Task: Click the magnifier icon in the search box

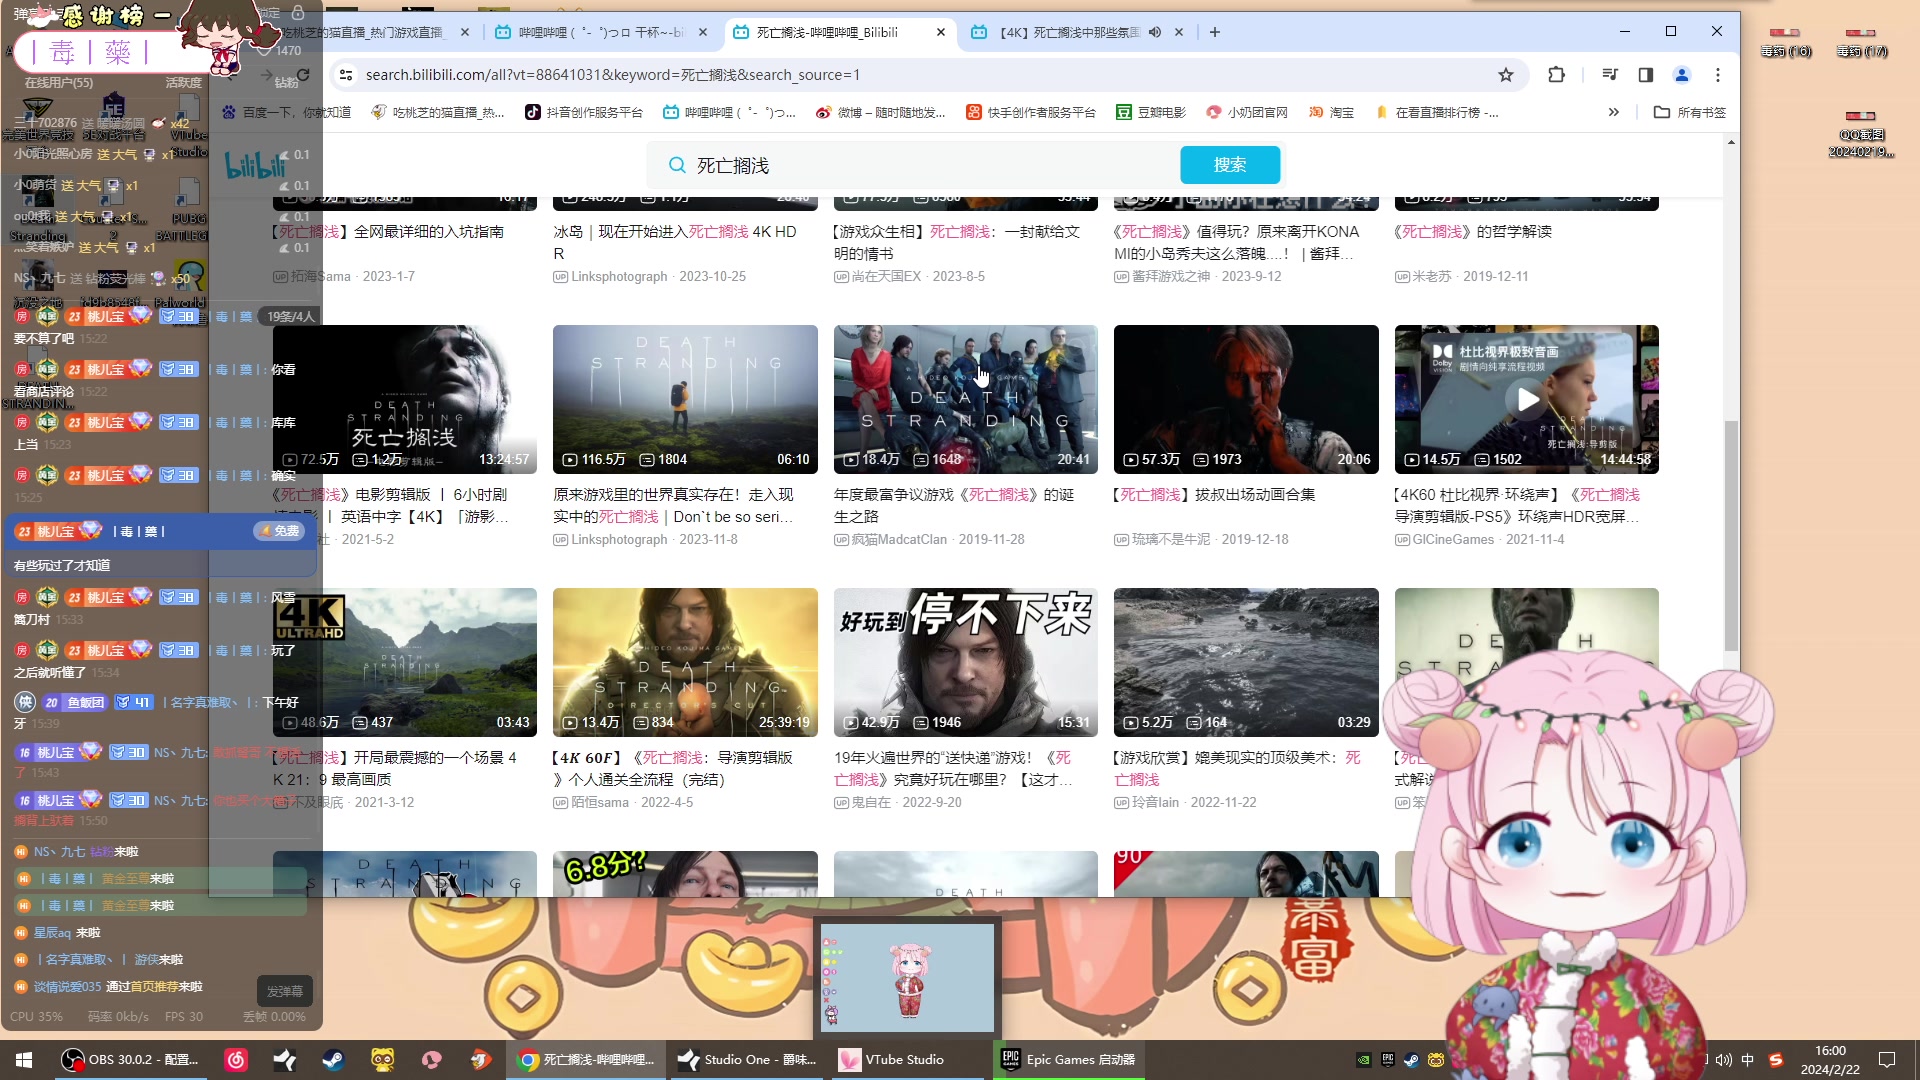Action: click(x=677, y=165)
